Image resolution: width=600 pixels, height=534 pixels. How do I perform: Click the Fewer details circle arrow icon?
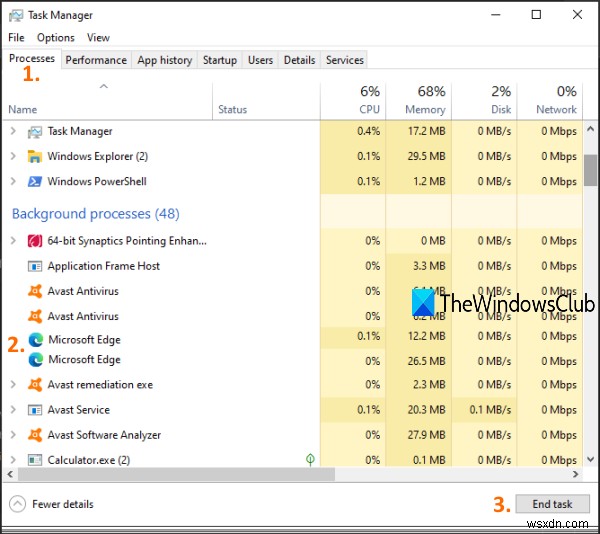[18, 504]
